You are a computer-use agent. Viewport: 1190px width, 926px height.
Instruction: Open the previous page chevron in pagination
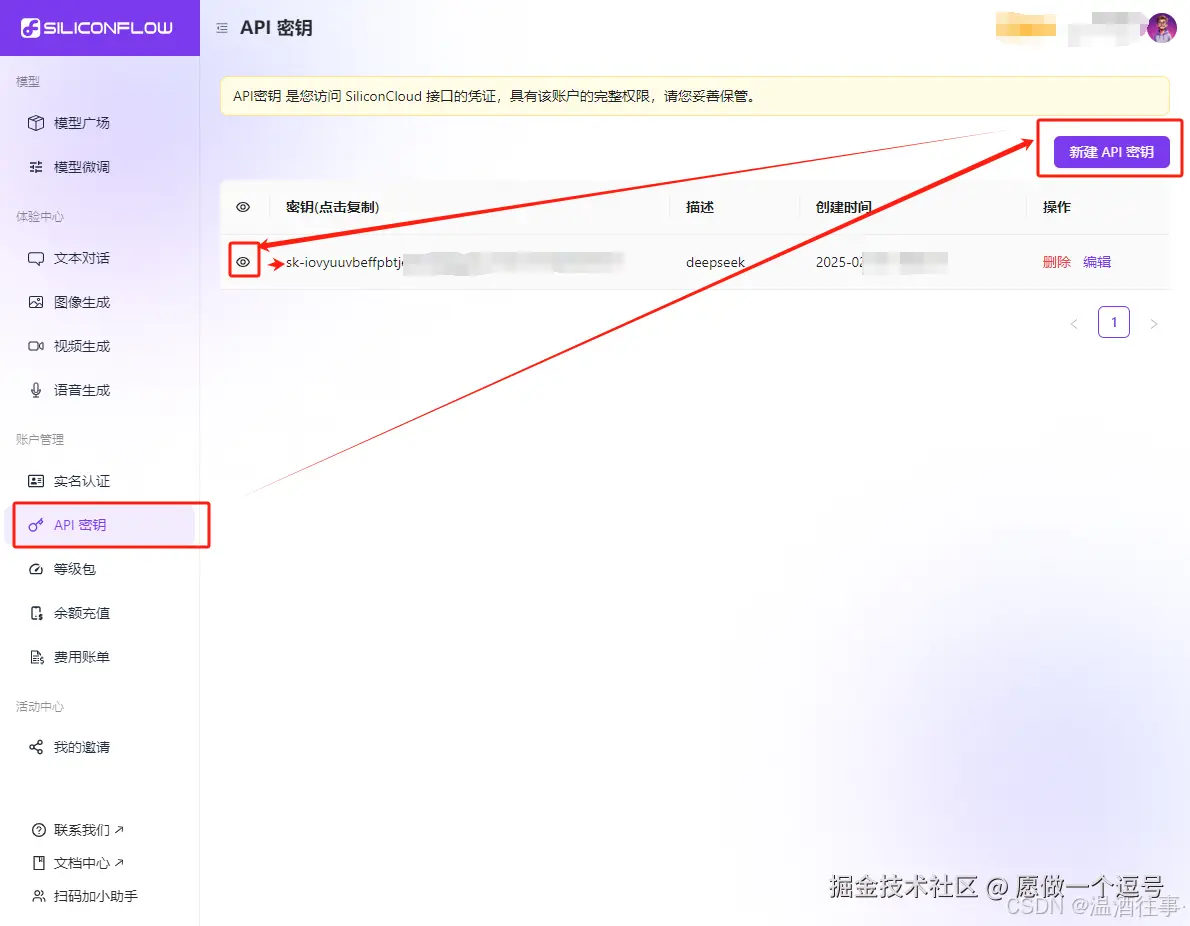(x=1074, y=322)
